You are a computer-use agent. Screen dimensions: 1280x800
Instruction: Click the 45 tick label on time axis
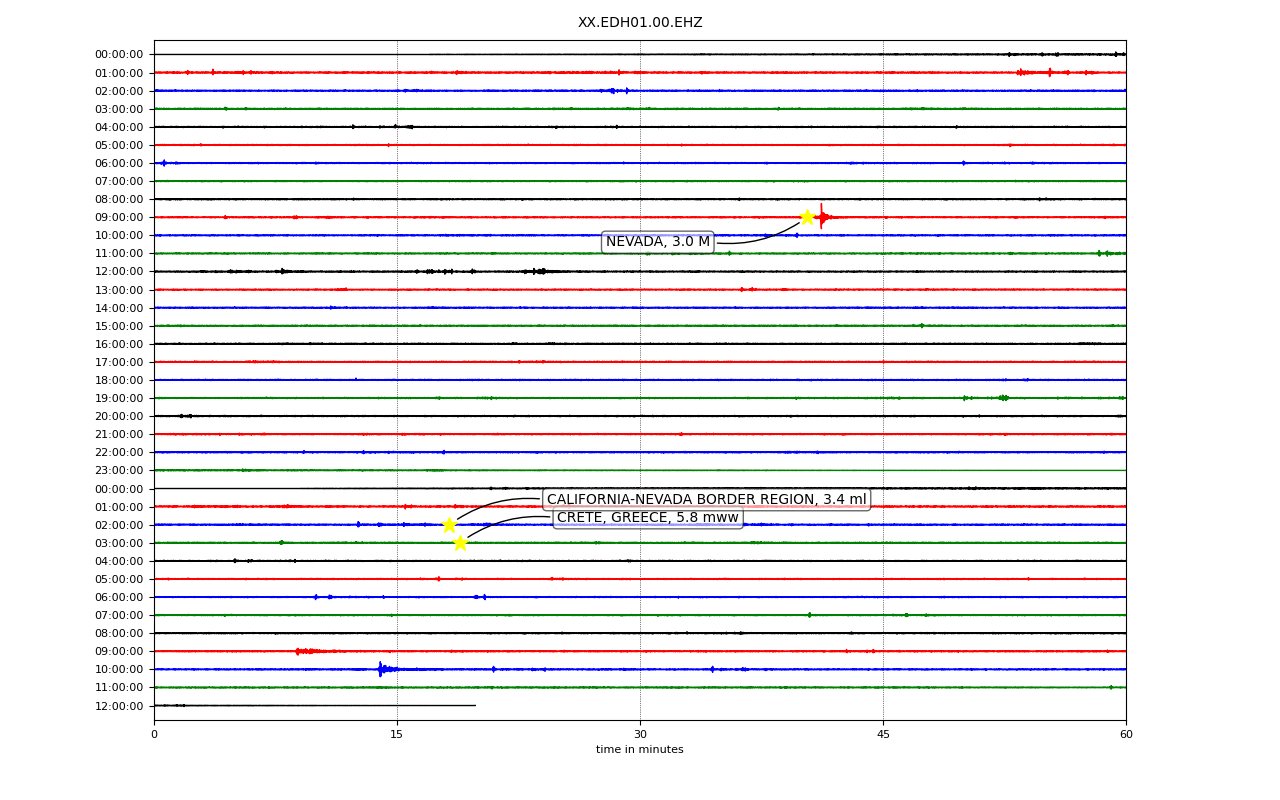tap(883, 735)
